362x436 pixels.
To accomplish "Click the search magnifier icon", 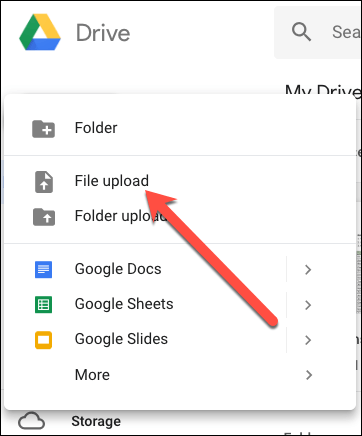I will click(x=302, y=32).
